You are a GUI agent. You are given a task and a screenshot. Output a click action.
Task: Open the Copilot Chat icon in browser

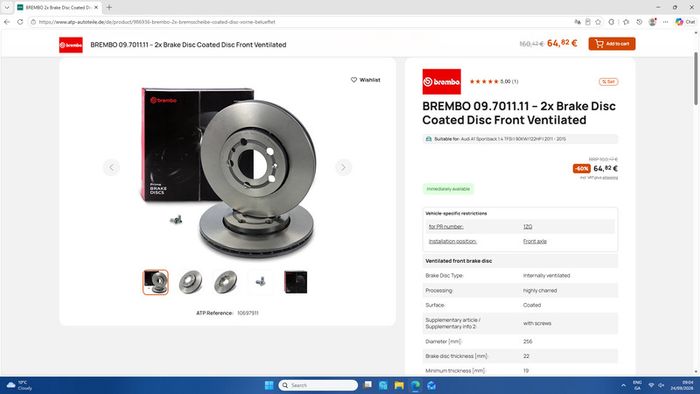pyautogui.click(x=685, y=22)
